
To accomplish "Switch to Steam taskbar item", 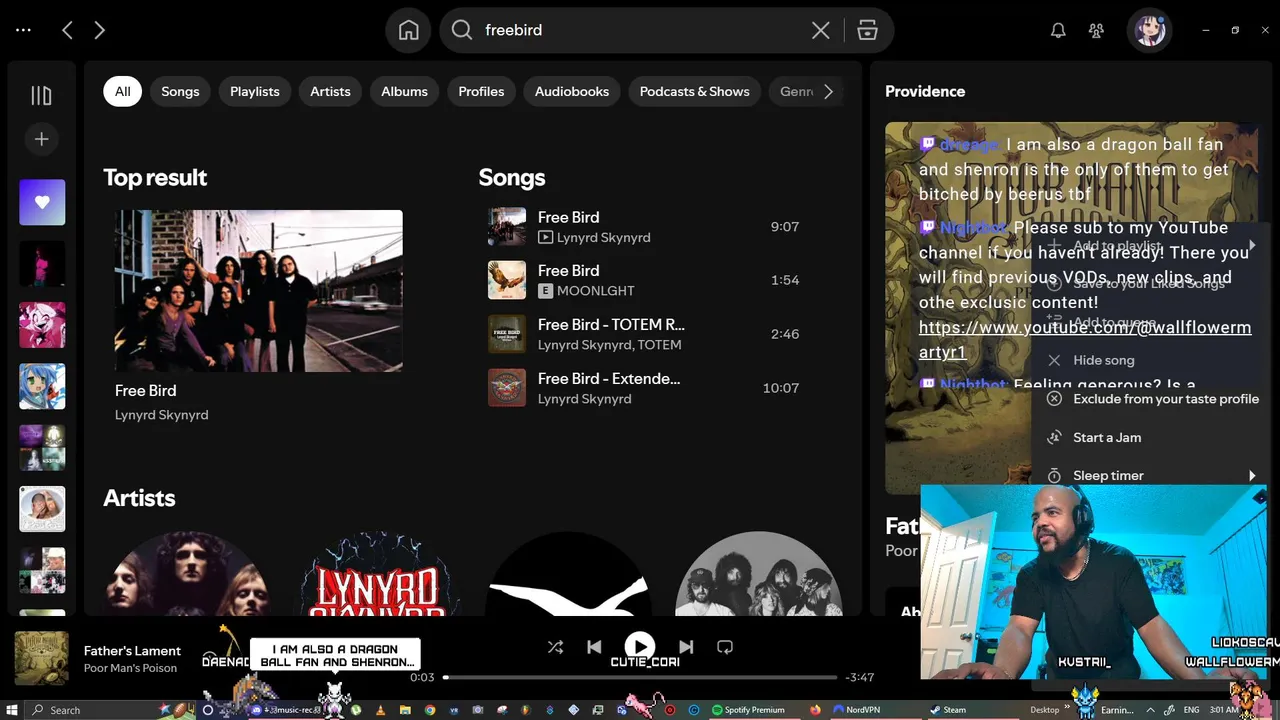I will pos(949,710).
